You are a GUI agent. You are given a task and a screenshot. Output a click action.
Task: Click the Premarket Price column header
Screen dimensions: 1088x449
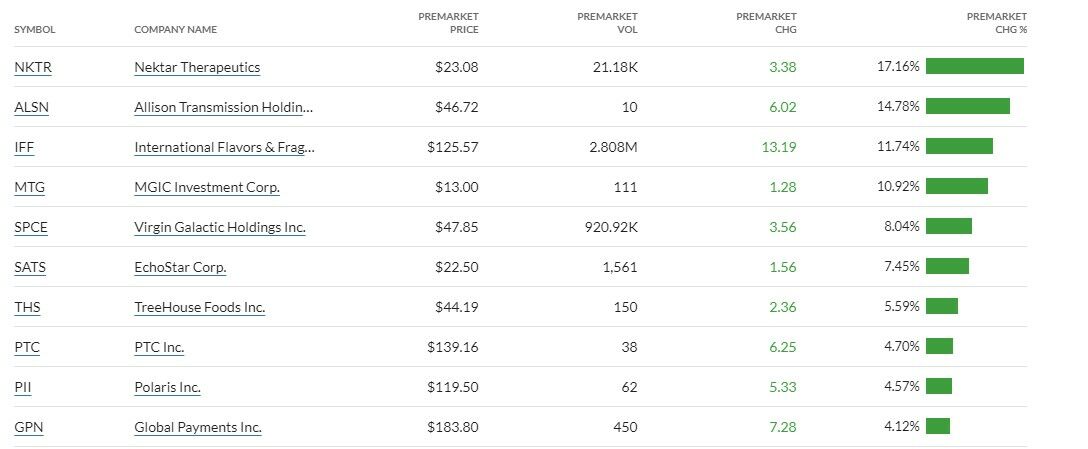(448, 22)
